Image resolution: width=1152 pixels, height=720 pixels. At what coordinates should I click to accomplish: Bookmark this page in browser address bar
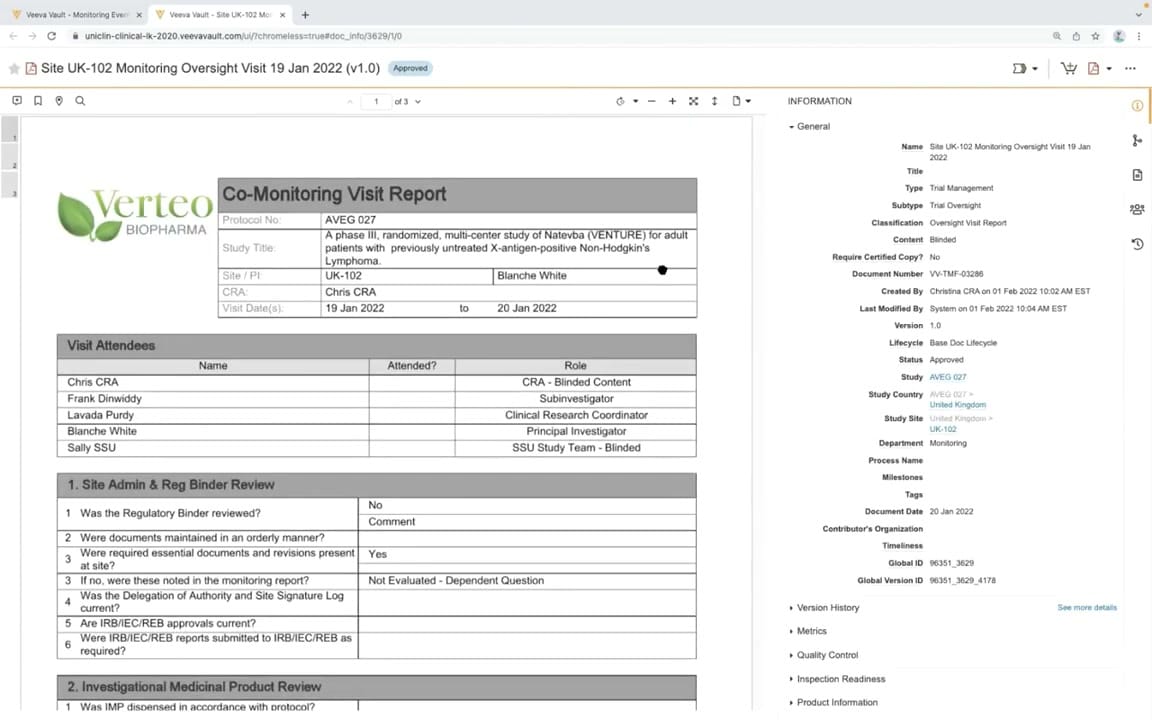[1095, 36]
